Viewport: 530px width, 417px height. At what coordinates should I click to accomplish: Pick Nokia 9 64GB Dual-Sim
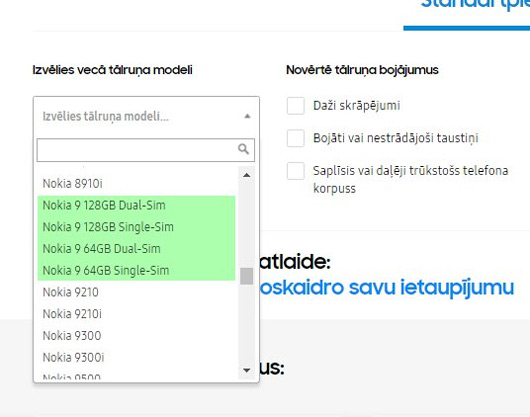coord(136,249)
